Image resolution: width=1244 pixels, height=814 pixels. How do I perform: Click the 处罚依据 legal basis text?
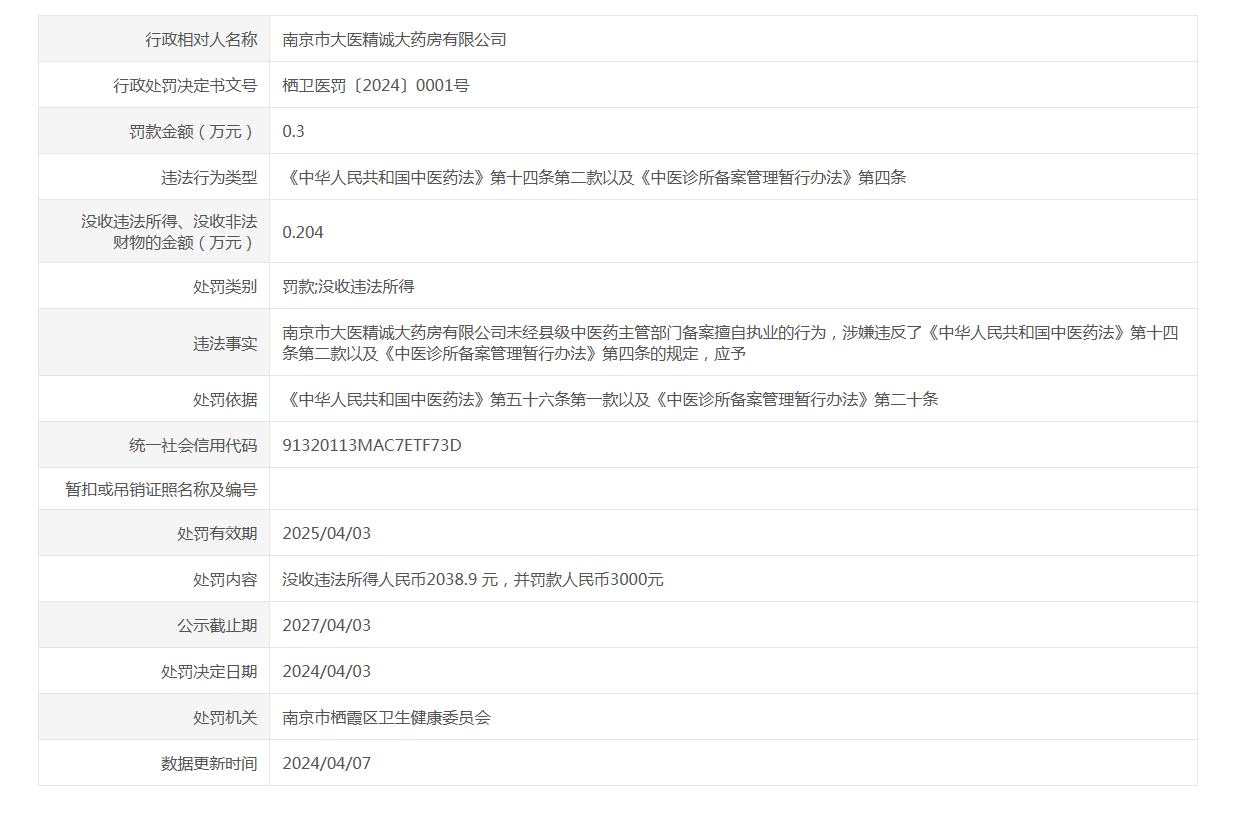[x=610, y=400]
